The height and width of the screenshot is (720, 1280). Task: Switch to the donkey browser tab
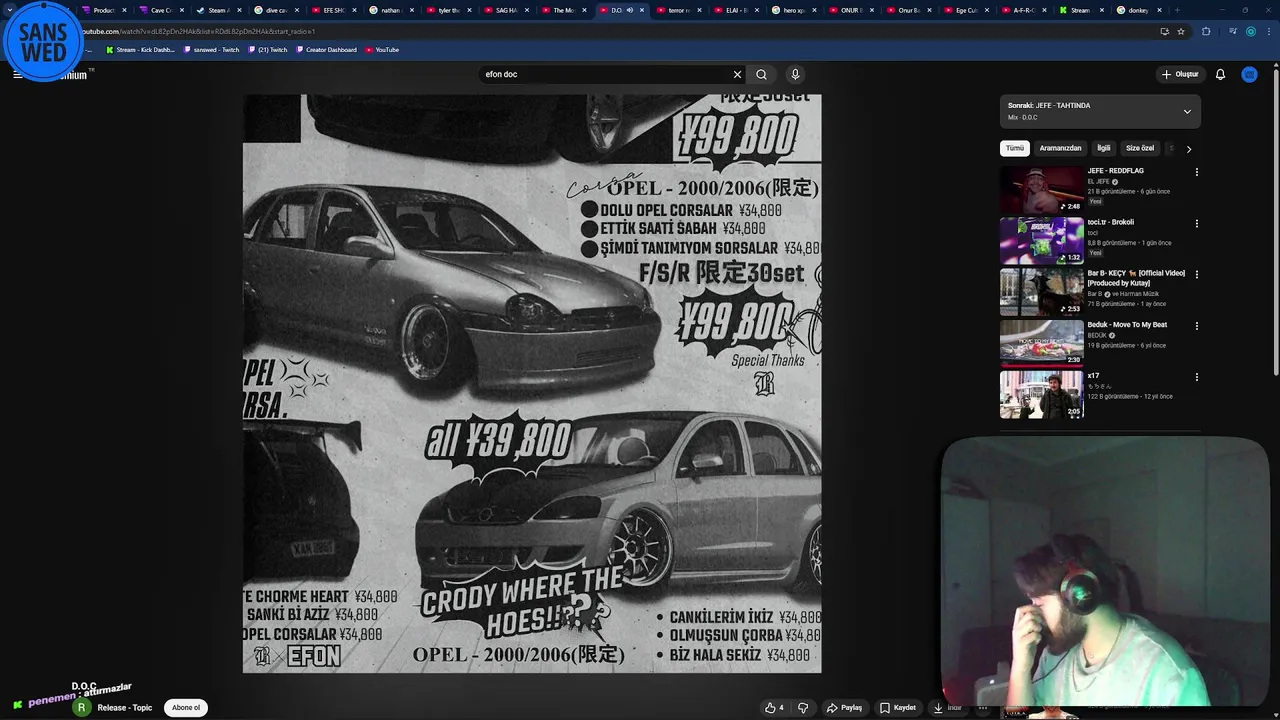pos(1138,10)
